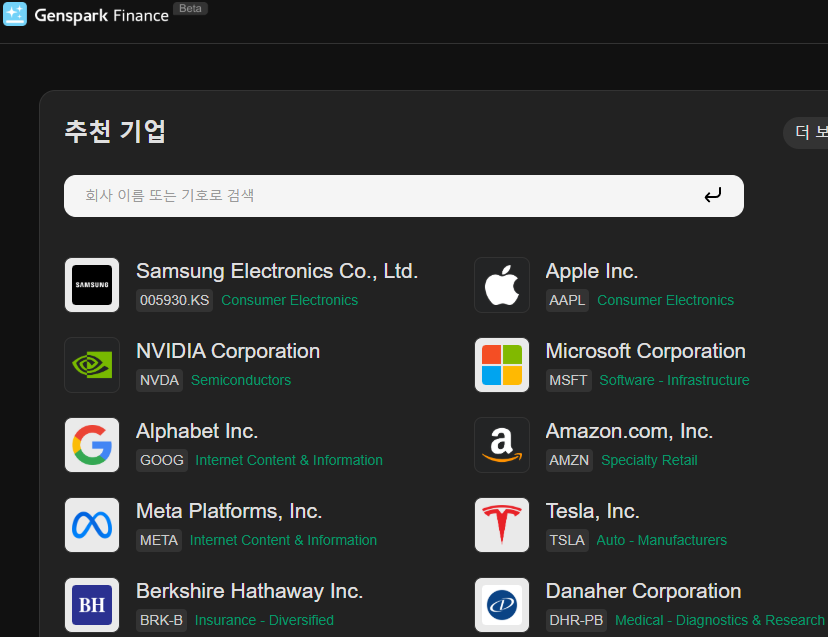Click Alphabet's Internet Content & Information label
Screen dimensions: 828x637
(x=289, y=460)
